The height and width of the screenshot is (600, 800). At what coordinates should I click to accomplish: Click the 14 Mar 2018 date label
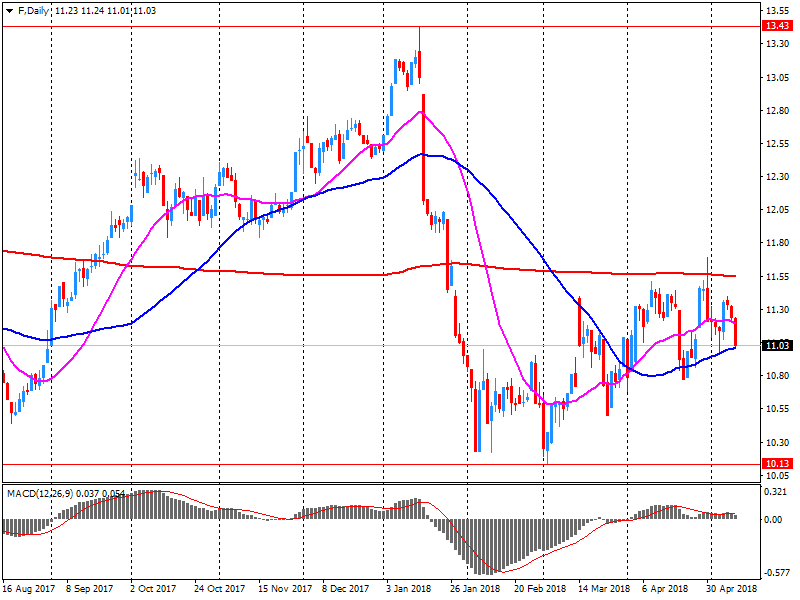click(604, 589)
